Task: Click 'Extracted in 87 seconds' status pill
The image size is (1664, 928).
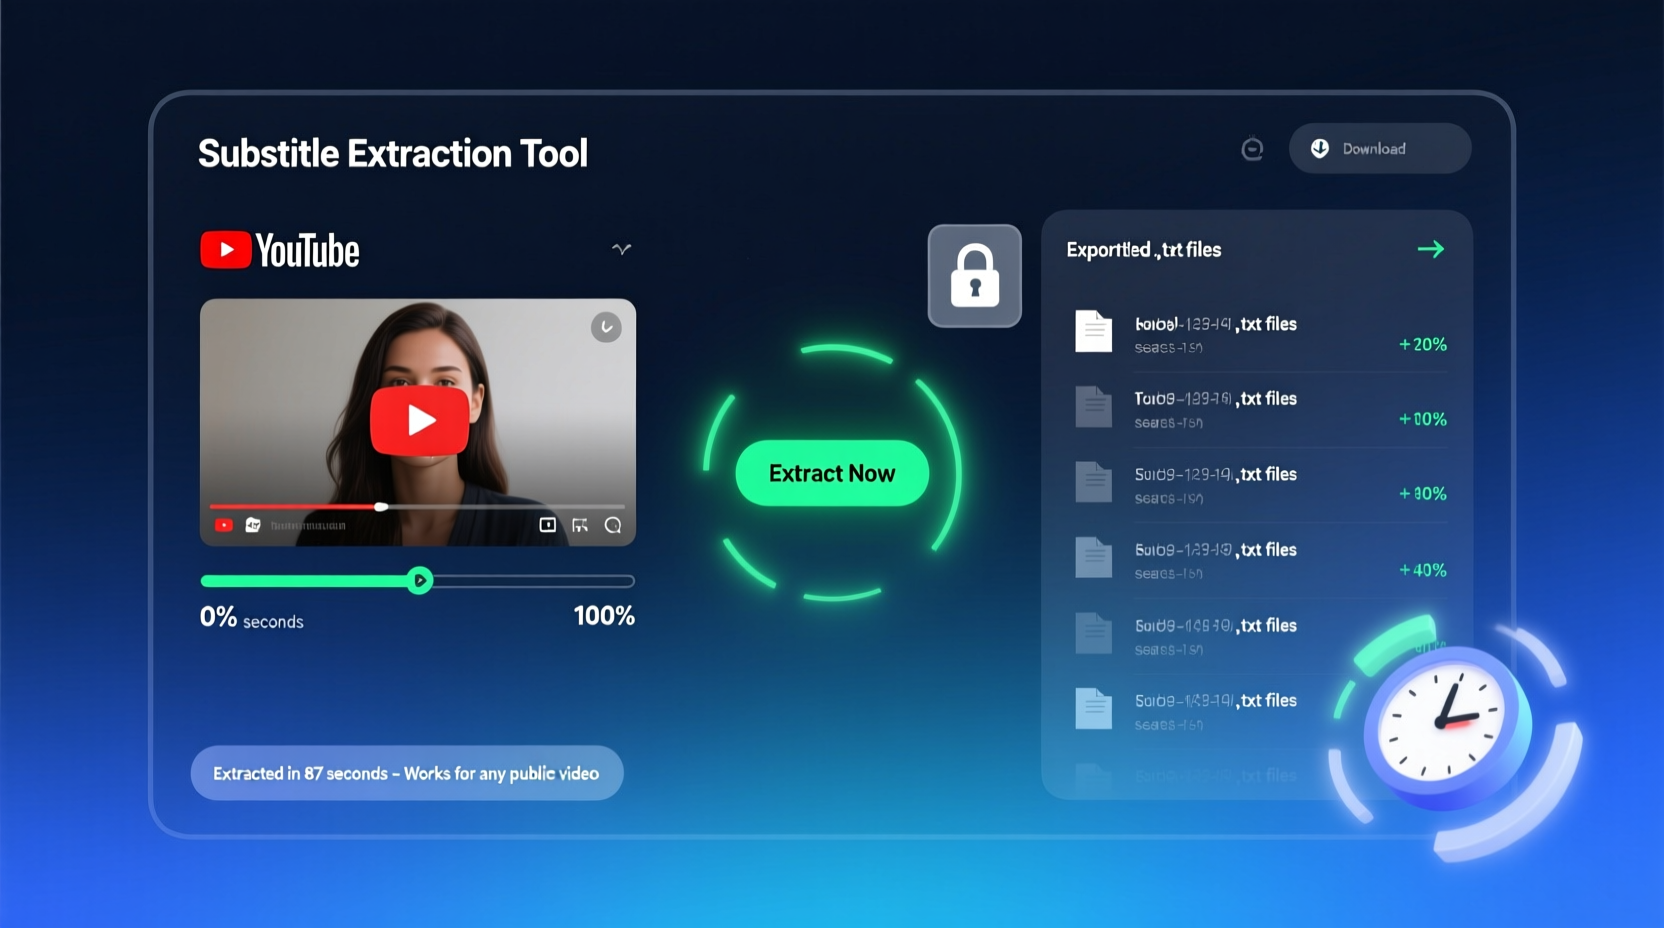Action: [x=407, y=773]
